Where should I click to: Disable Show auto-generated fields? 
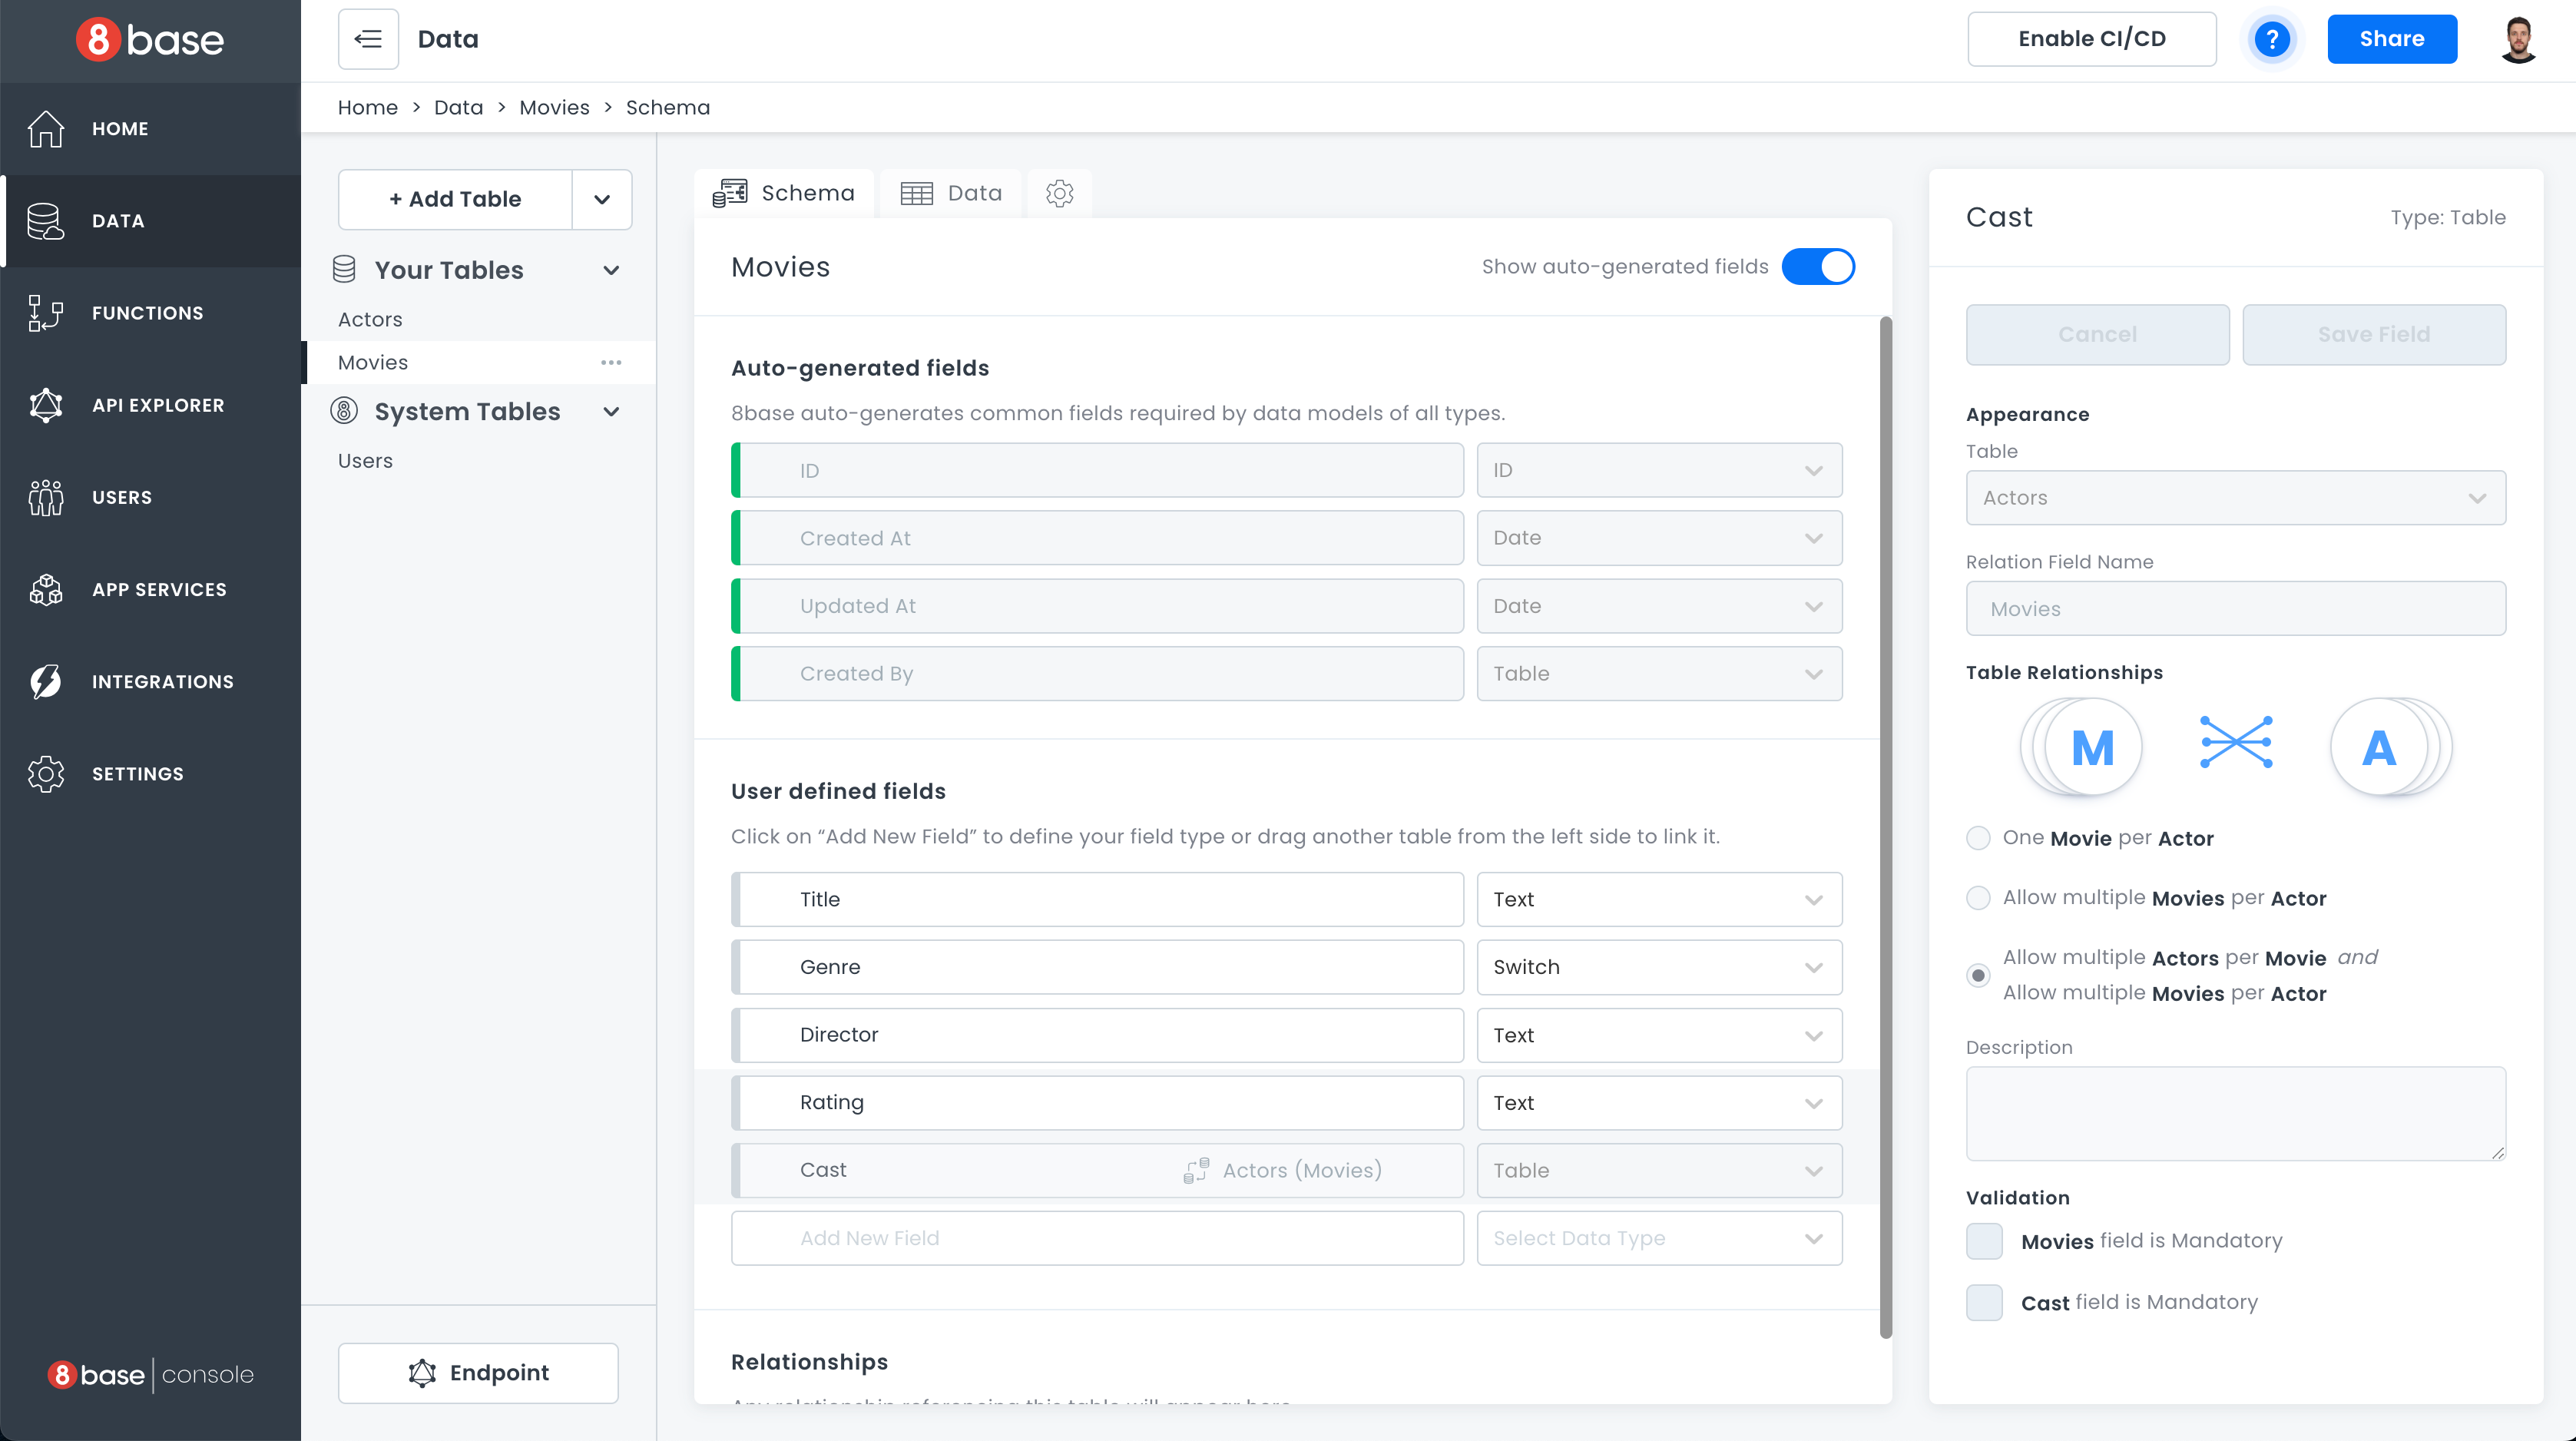tap(1818, 266)
